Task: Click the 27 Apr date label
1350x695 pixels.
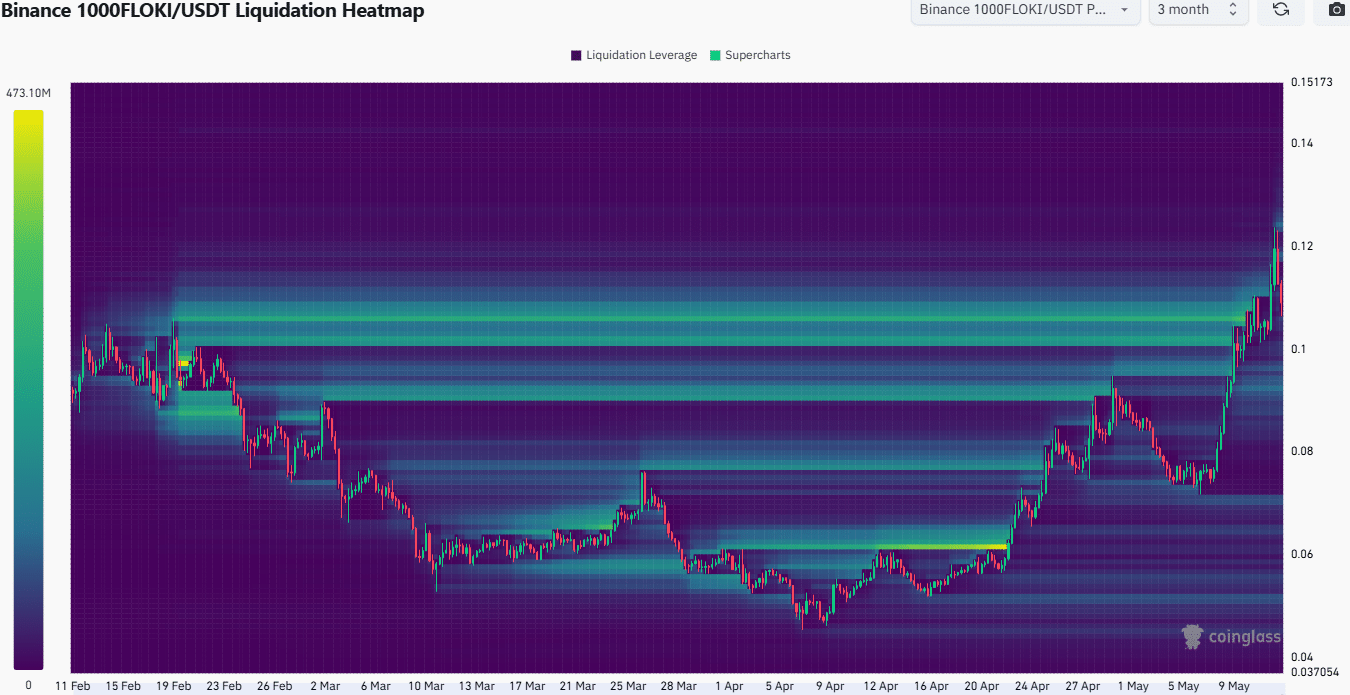Action: click(1083, 686)
